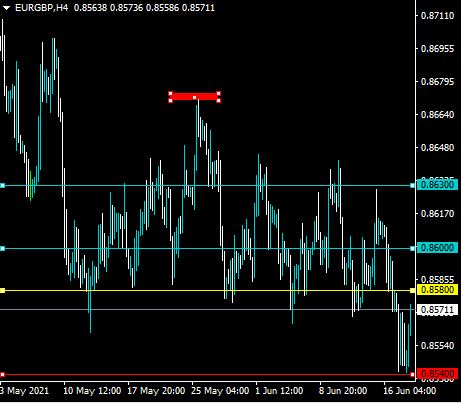Click the 8 Jun 20:00 time label
This screenshot has height=403, width=461.
(343, 391)
